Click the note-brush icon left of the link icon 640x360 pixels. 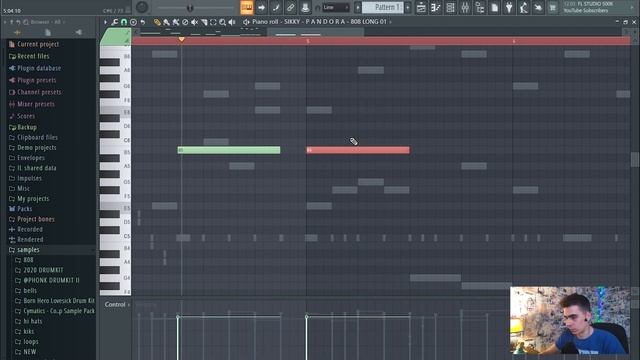pos(276,7)
